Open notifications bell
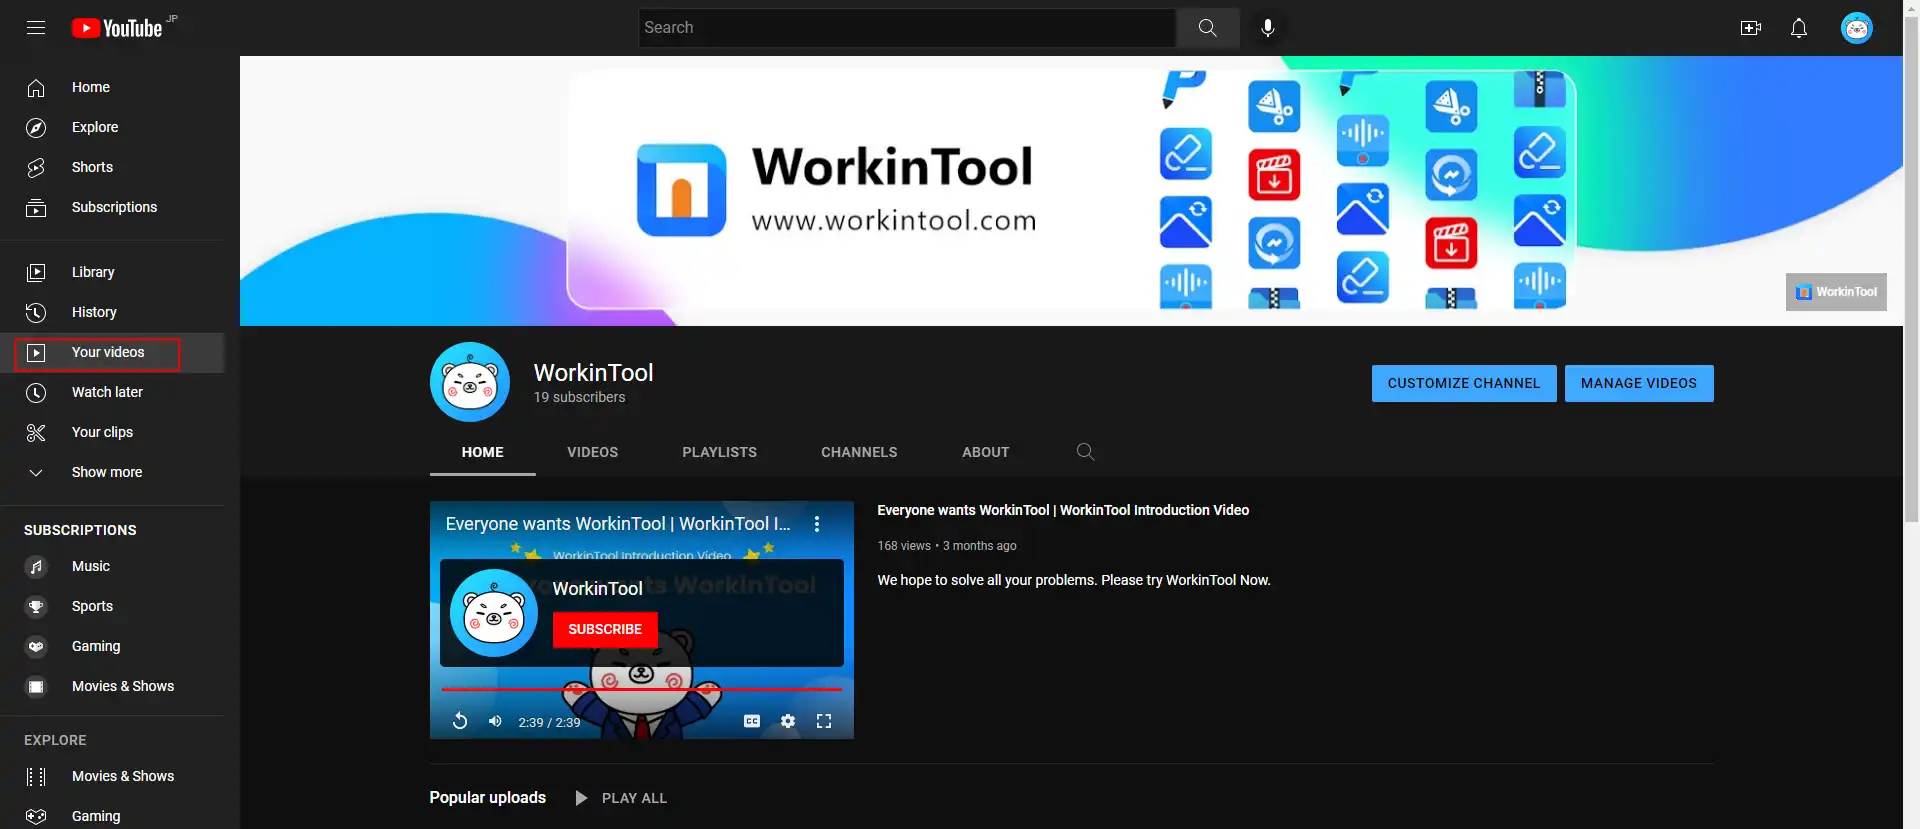This screenshot has width=1920, height=829. [x=1799, y=28]
